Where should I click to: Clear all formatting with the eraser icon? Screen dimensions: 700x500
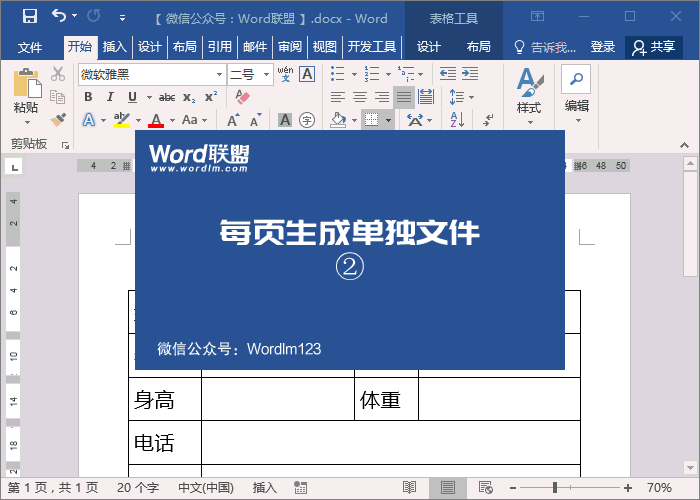click(242, 97)
